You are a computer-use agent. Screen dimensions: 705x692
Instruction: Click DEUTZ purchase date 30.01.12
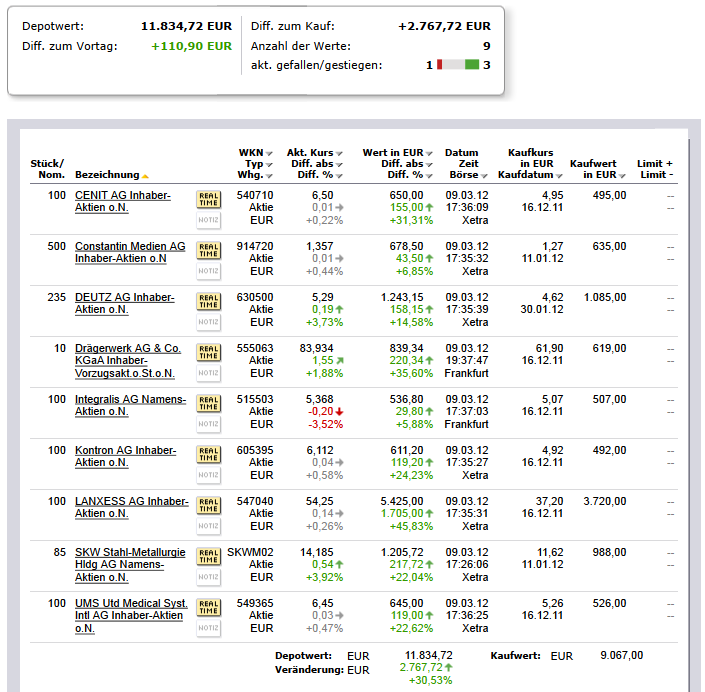542,310
